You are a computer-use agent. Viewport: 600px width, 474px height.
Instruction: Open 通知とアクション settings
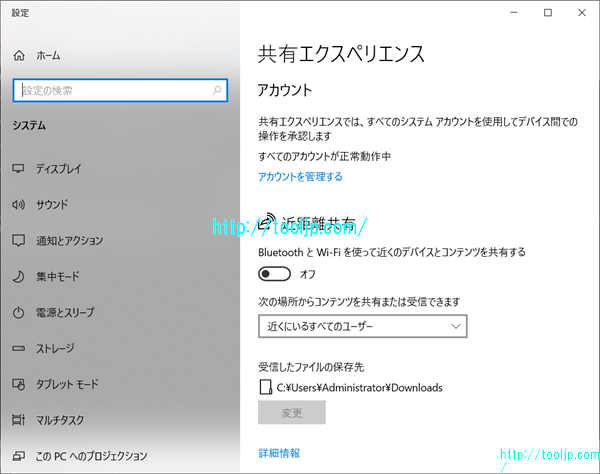[70, 240]
